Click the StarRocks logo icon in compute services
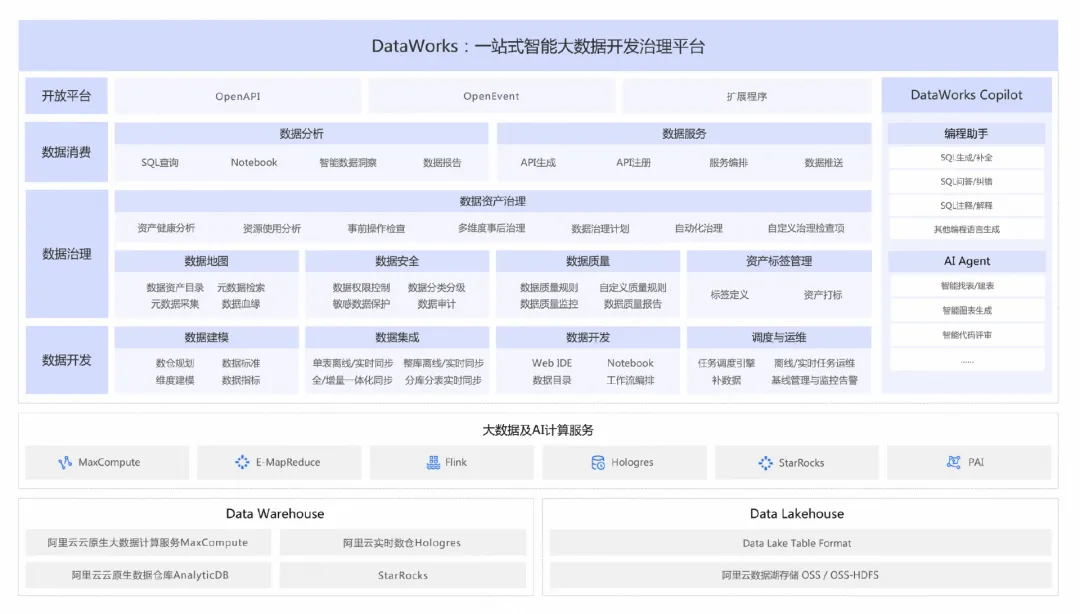The height and width of the screenshot is (614, 1080). click(x=765, y=463)
